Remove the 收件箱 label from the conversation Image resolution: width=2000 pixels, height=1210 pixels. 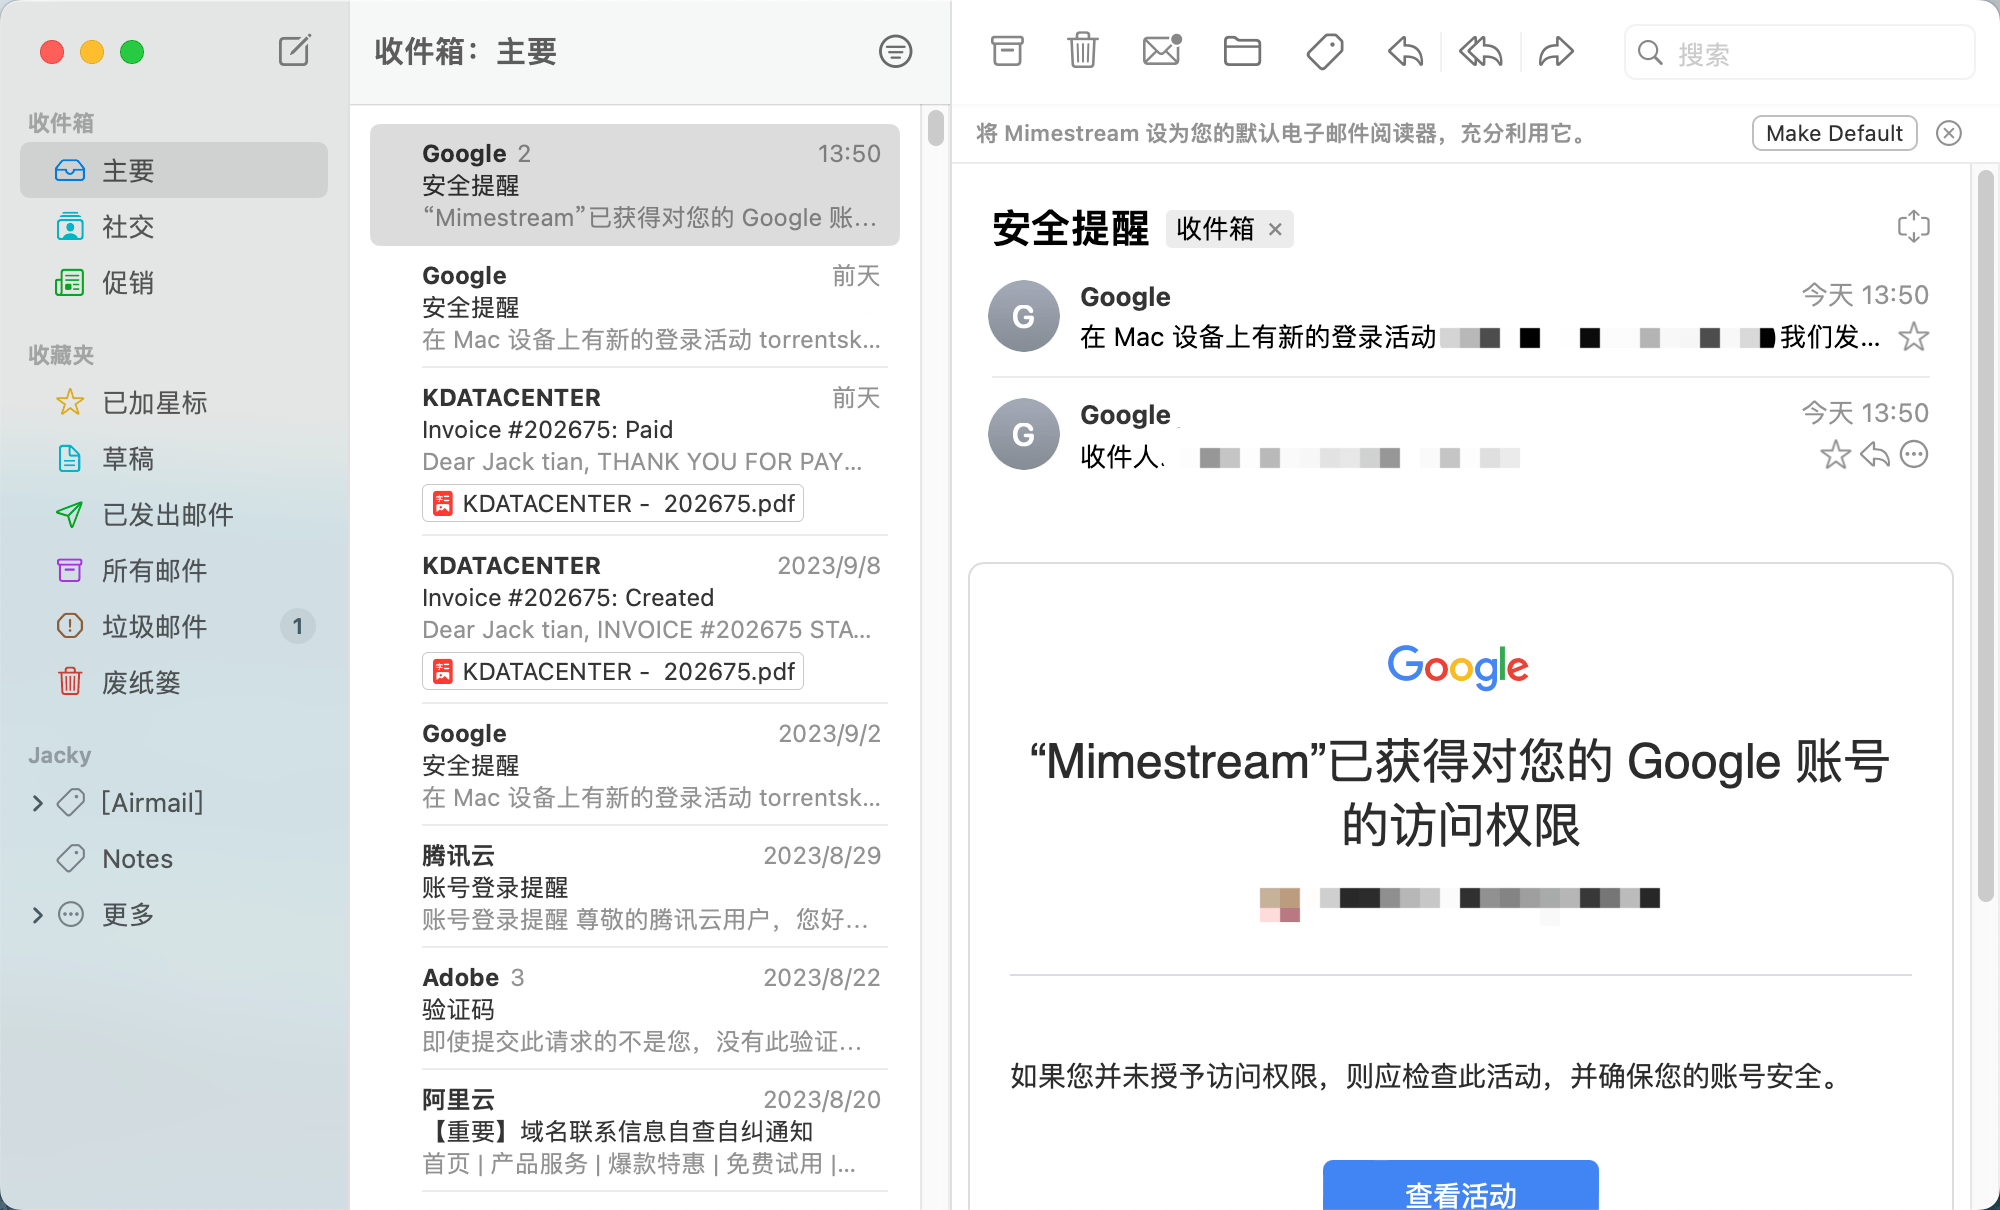[x=1275, y=229]
